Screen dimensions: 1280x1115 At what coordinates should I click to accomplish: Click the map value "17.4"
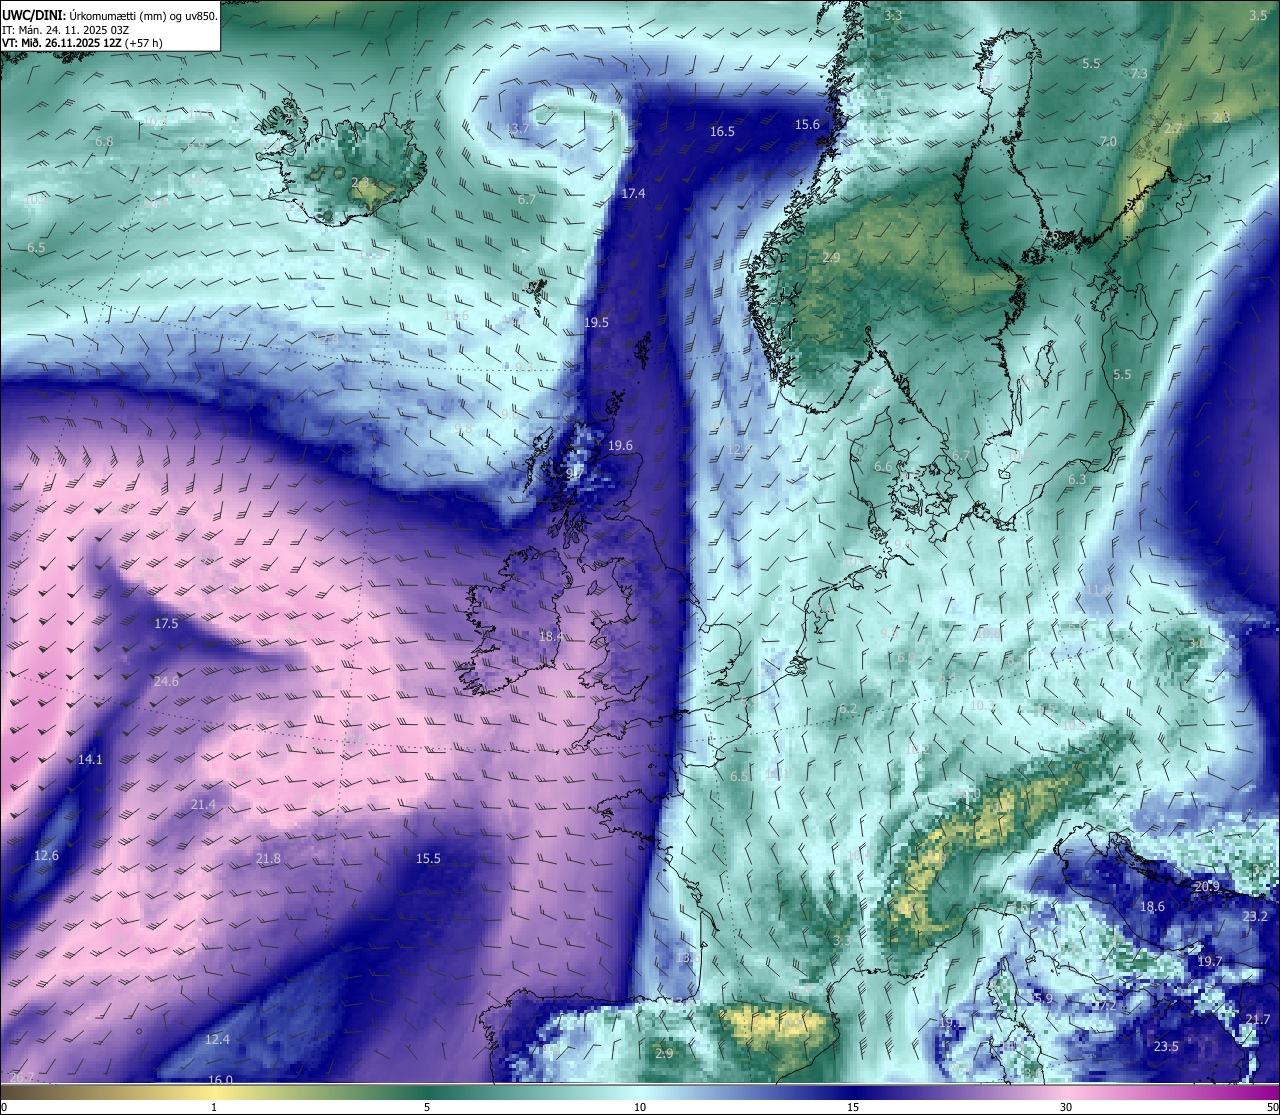coord(633,193)
